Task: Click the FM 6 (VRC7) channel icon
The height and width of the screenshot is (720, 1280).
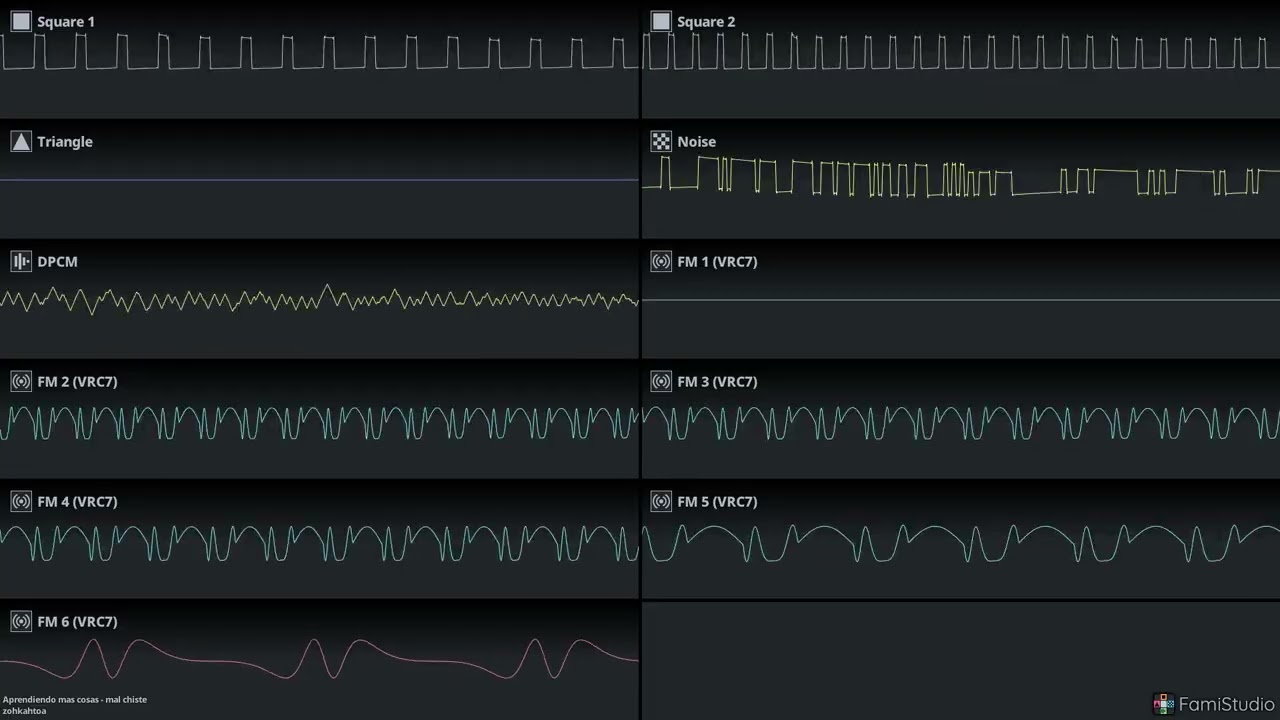Action: [21, 621]
